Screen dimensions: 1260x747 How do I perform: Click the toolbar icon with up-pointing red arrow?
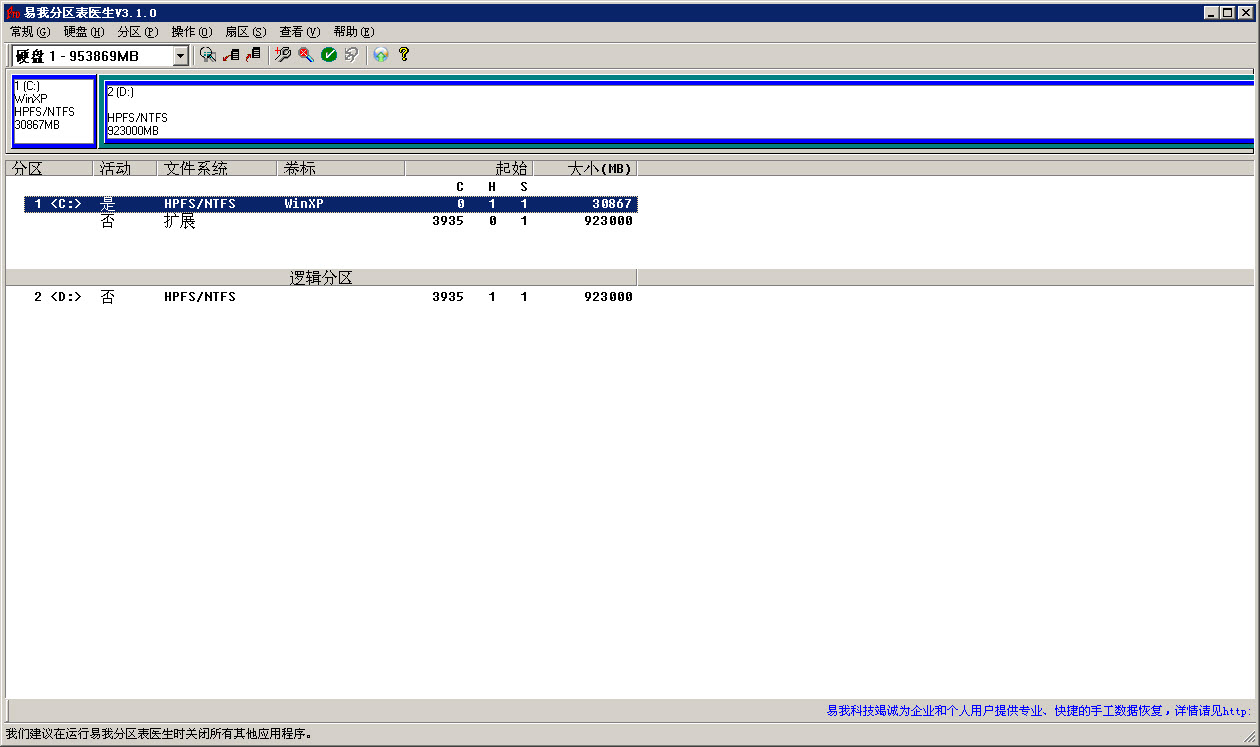click(x=253, y=55)
